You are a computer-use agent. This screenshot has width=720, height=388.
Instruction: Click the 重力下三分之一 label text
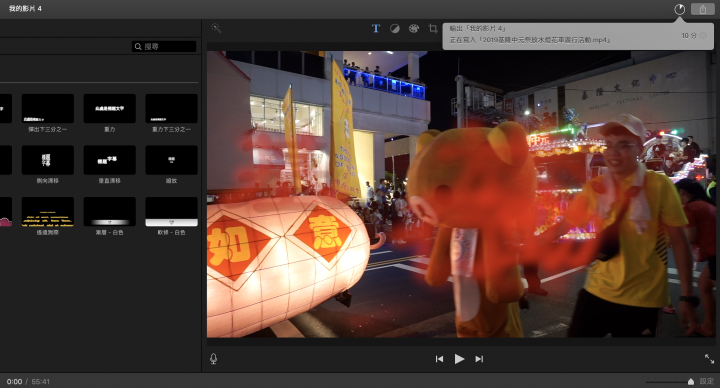[x=171, y=129]
